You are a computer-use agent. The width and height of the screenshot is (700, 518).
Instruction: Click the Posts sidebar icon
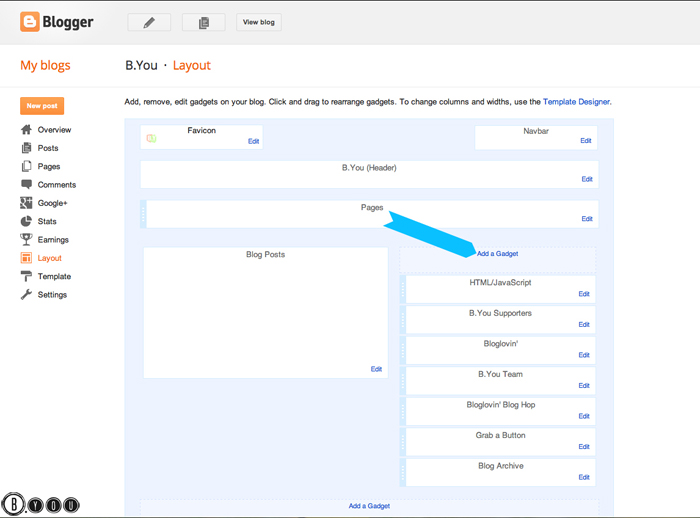click(26, 148)
